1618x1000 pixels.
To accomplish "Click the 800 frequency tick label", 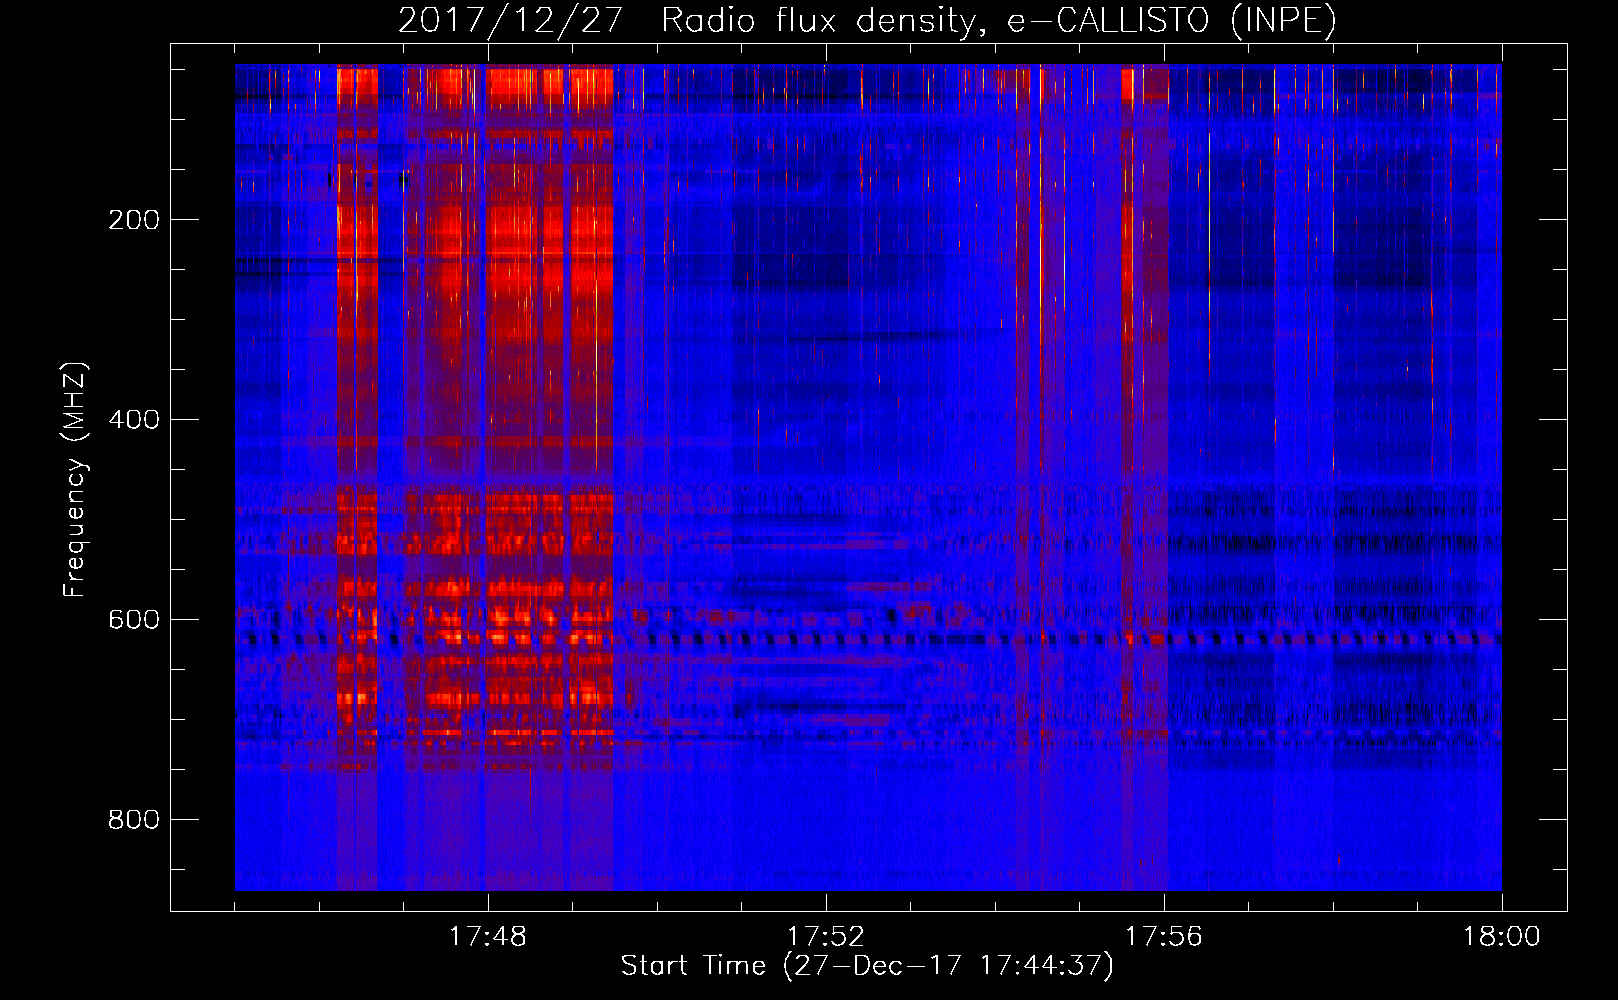I will (x=134, y=820).
